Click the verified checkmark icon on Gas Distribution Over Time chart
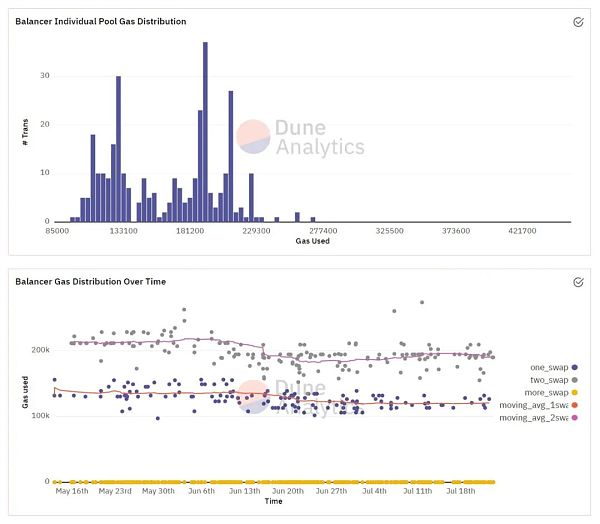The image size is (600, 524). (578, 282)
